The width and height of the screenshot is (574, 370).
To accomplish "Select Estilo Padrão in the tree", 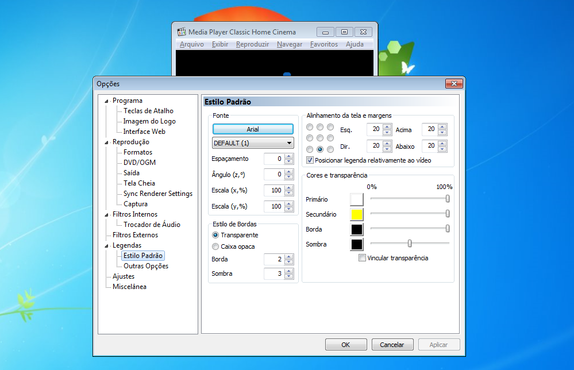I will pyautogui.click(x=143, y=255).
